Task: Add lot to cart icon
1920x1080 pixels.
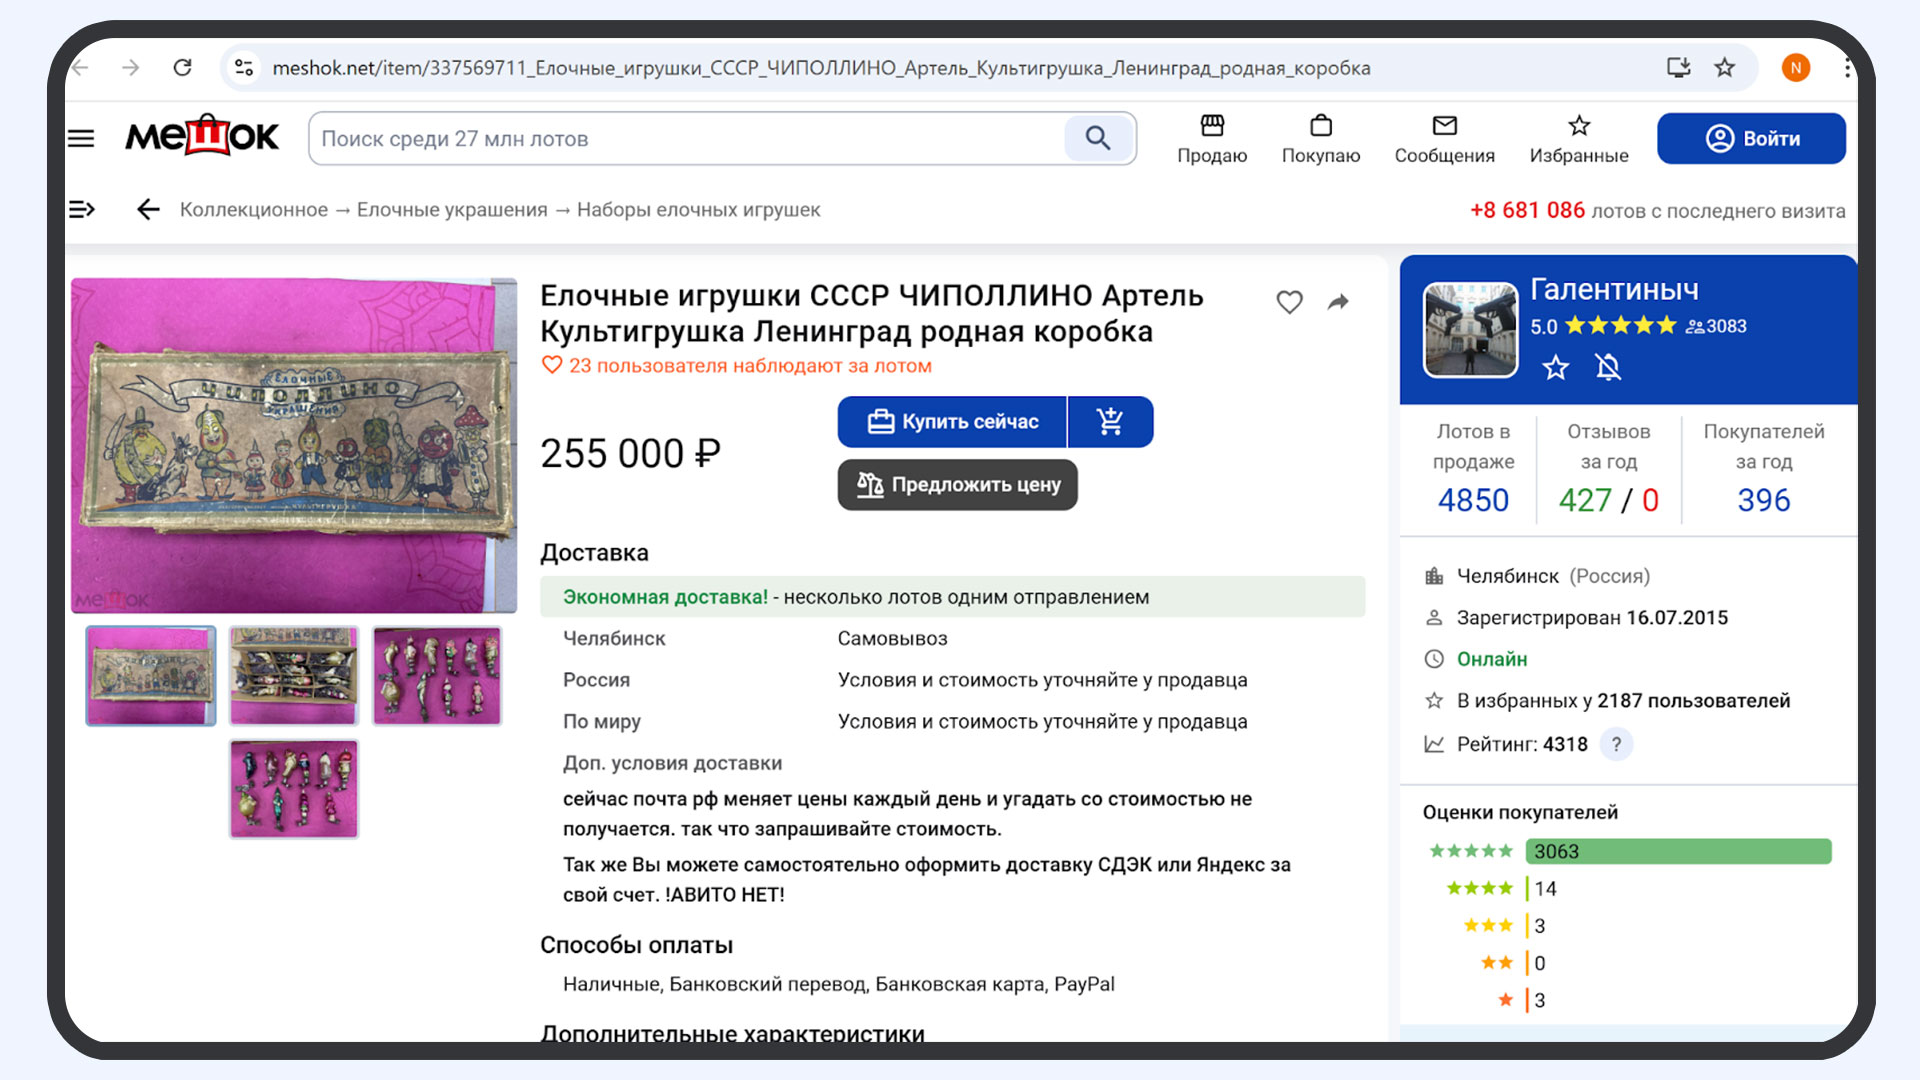Action: click(x=1110, y=422)
